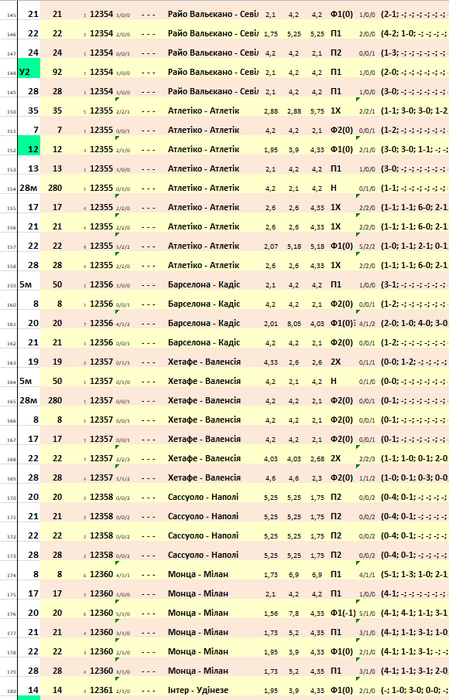Image resolution: width=449 pixels, height=700 pixels.
Task: Select 'Н' bet cell in row 164
Action: (x=333, y=381)
